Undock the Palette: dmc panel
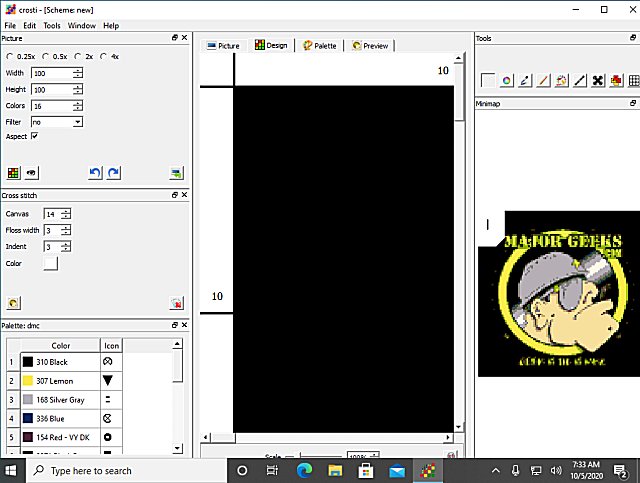Screen dimensions: 640x483 175,325
